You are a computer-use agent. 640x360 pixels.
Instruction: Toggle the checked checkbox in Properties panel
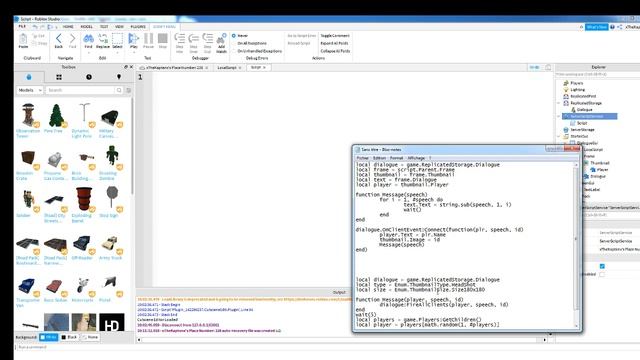pyautogui.click(x=602, y=266)
